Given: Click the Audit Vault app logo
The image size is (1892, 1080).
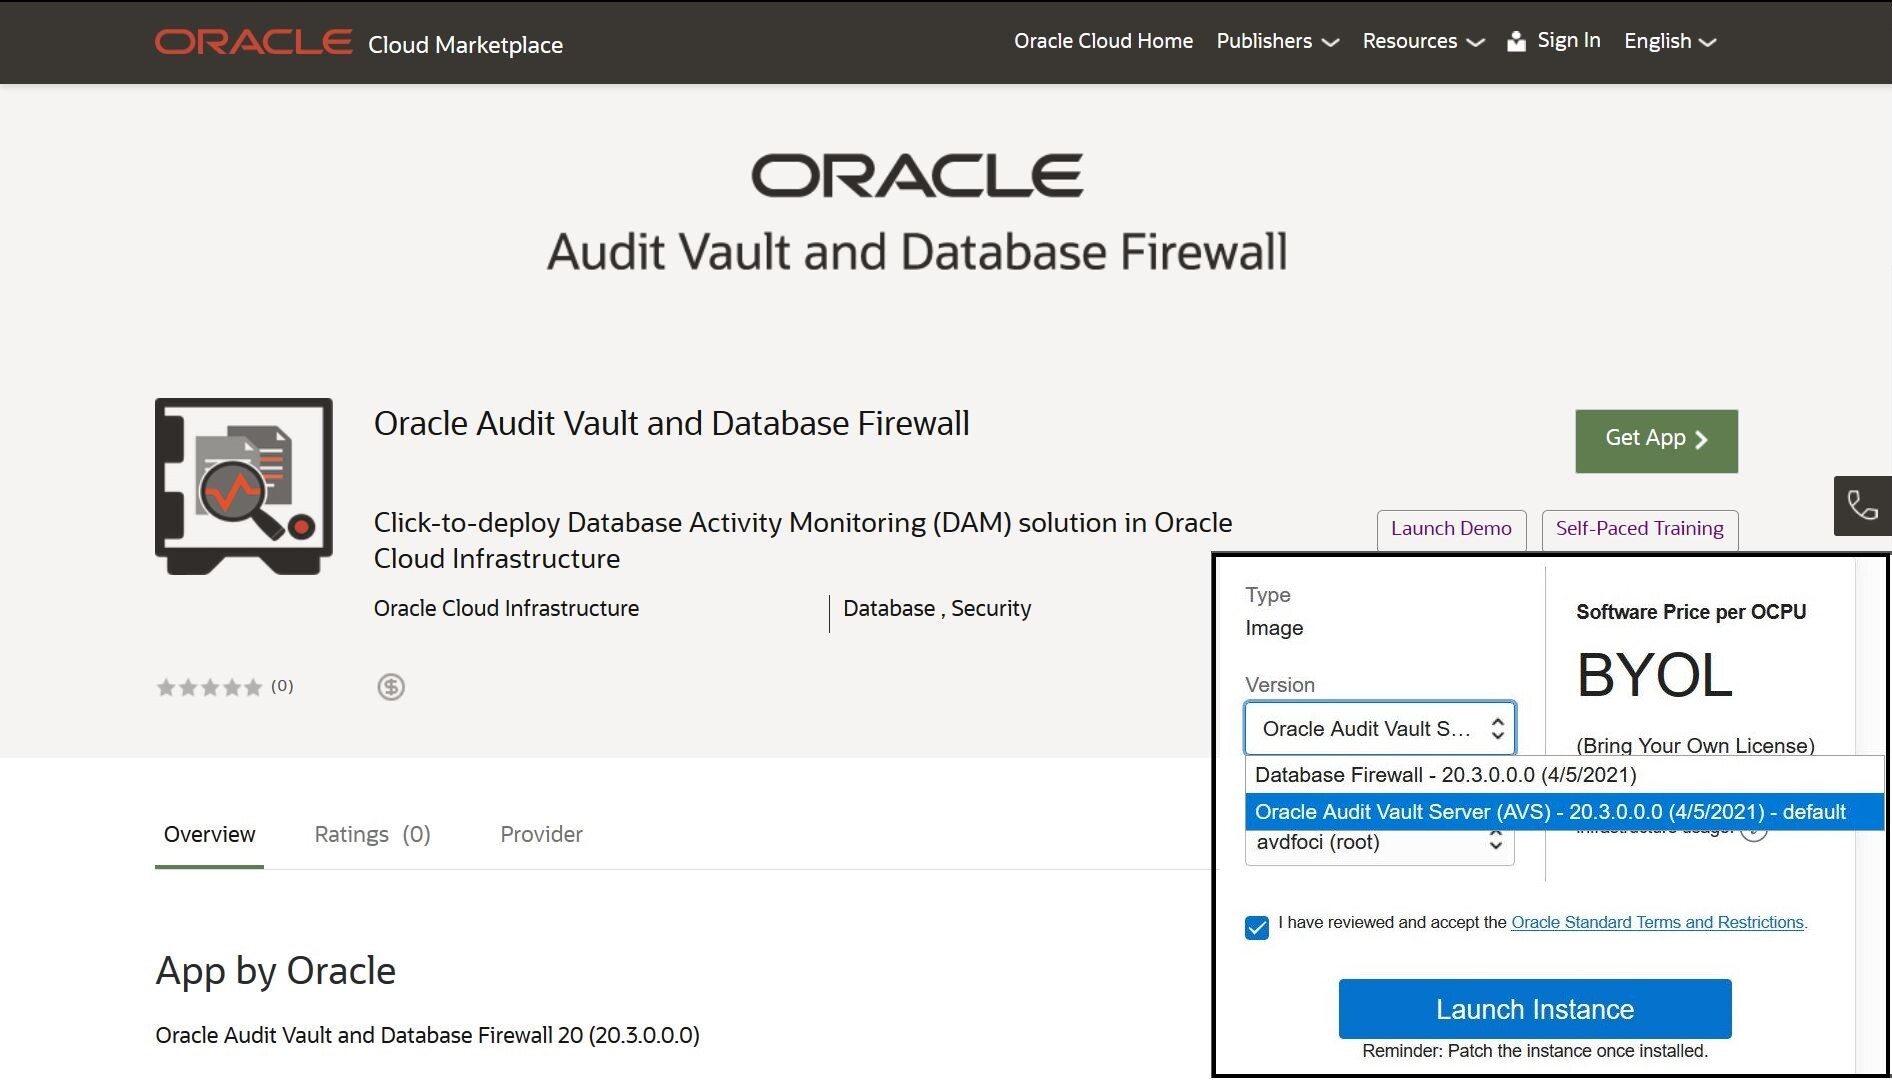Looking at the screenshot, I should point(244,486).
